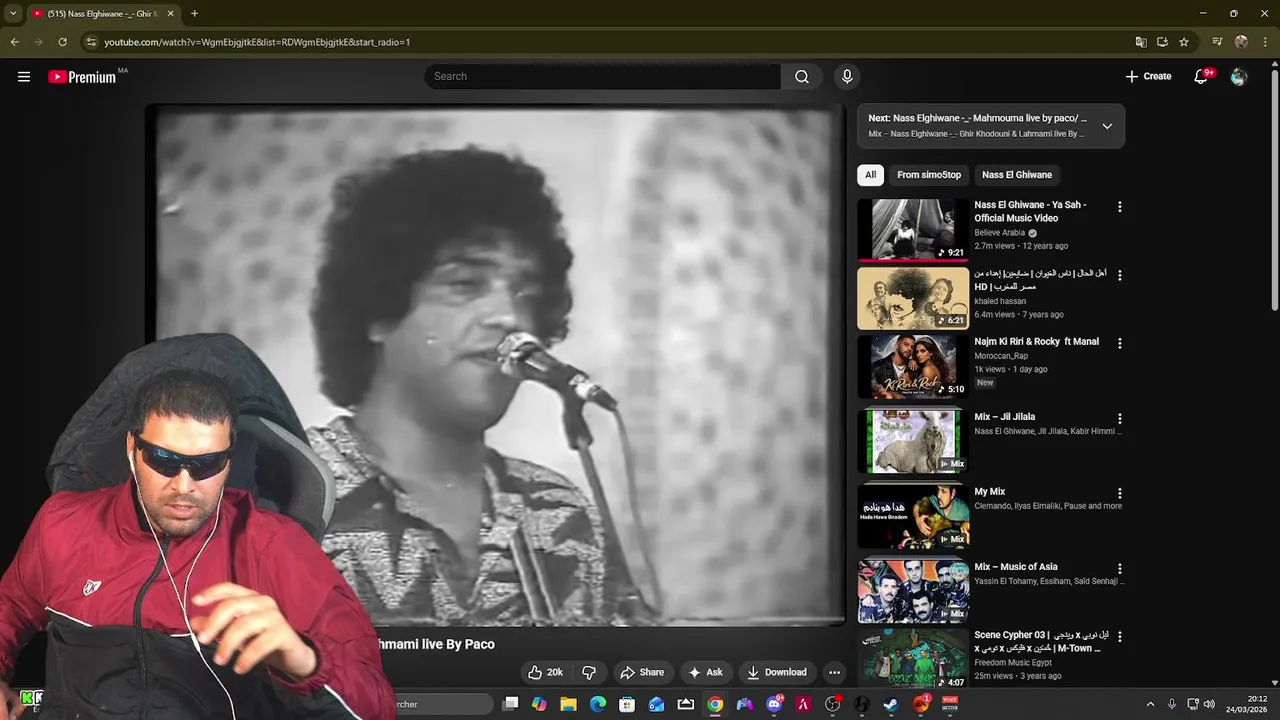Go to YouTube Premium home logo

tap(82, 77)
